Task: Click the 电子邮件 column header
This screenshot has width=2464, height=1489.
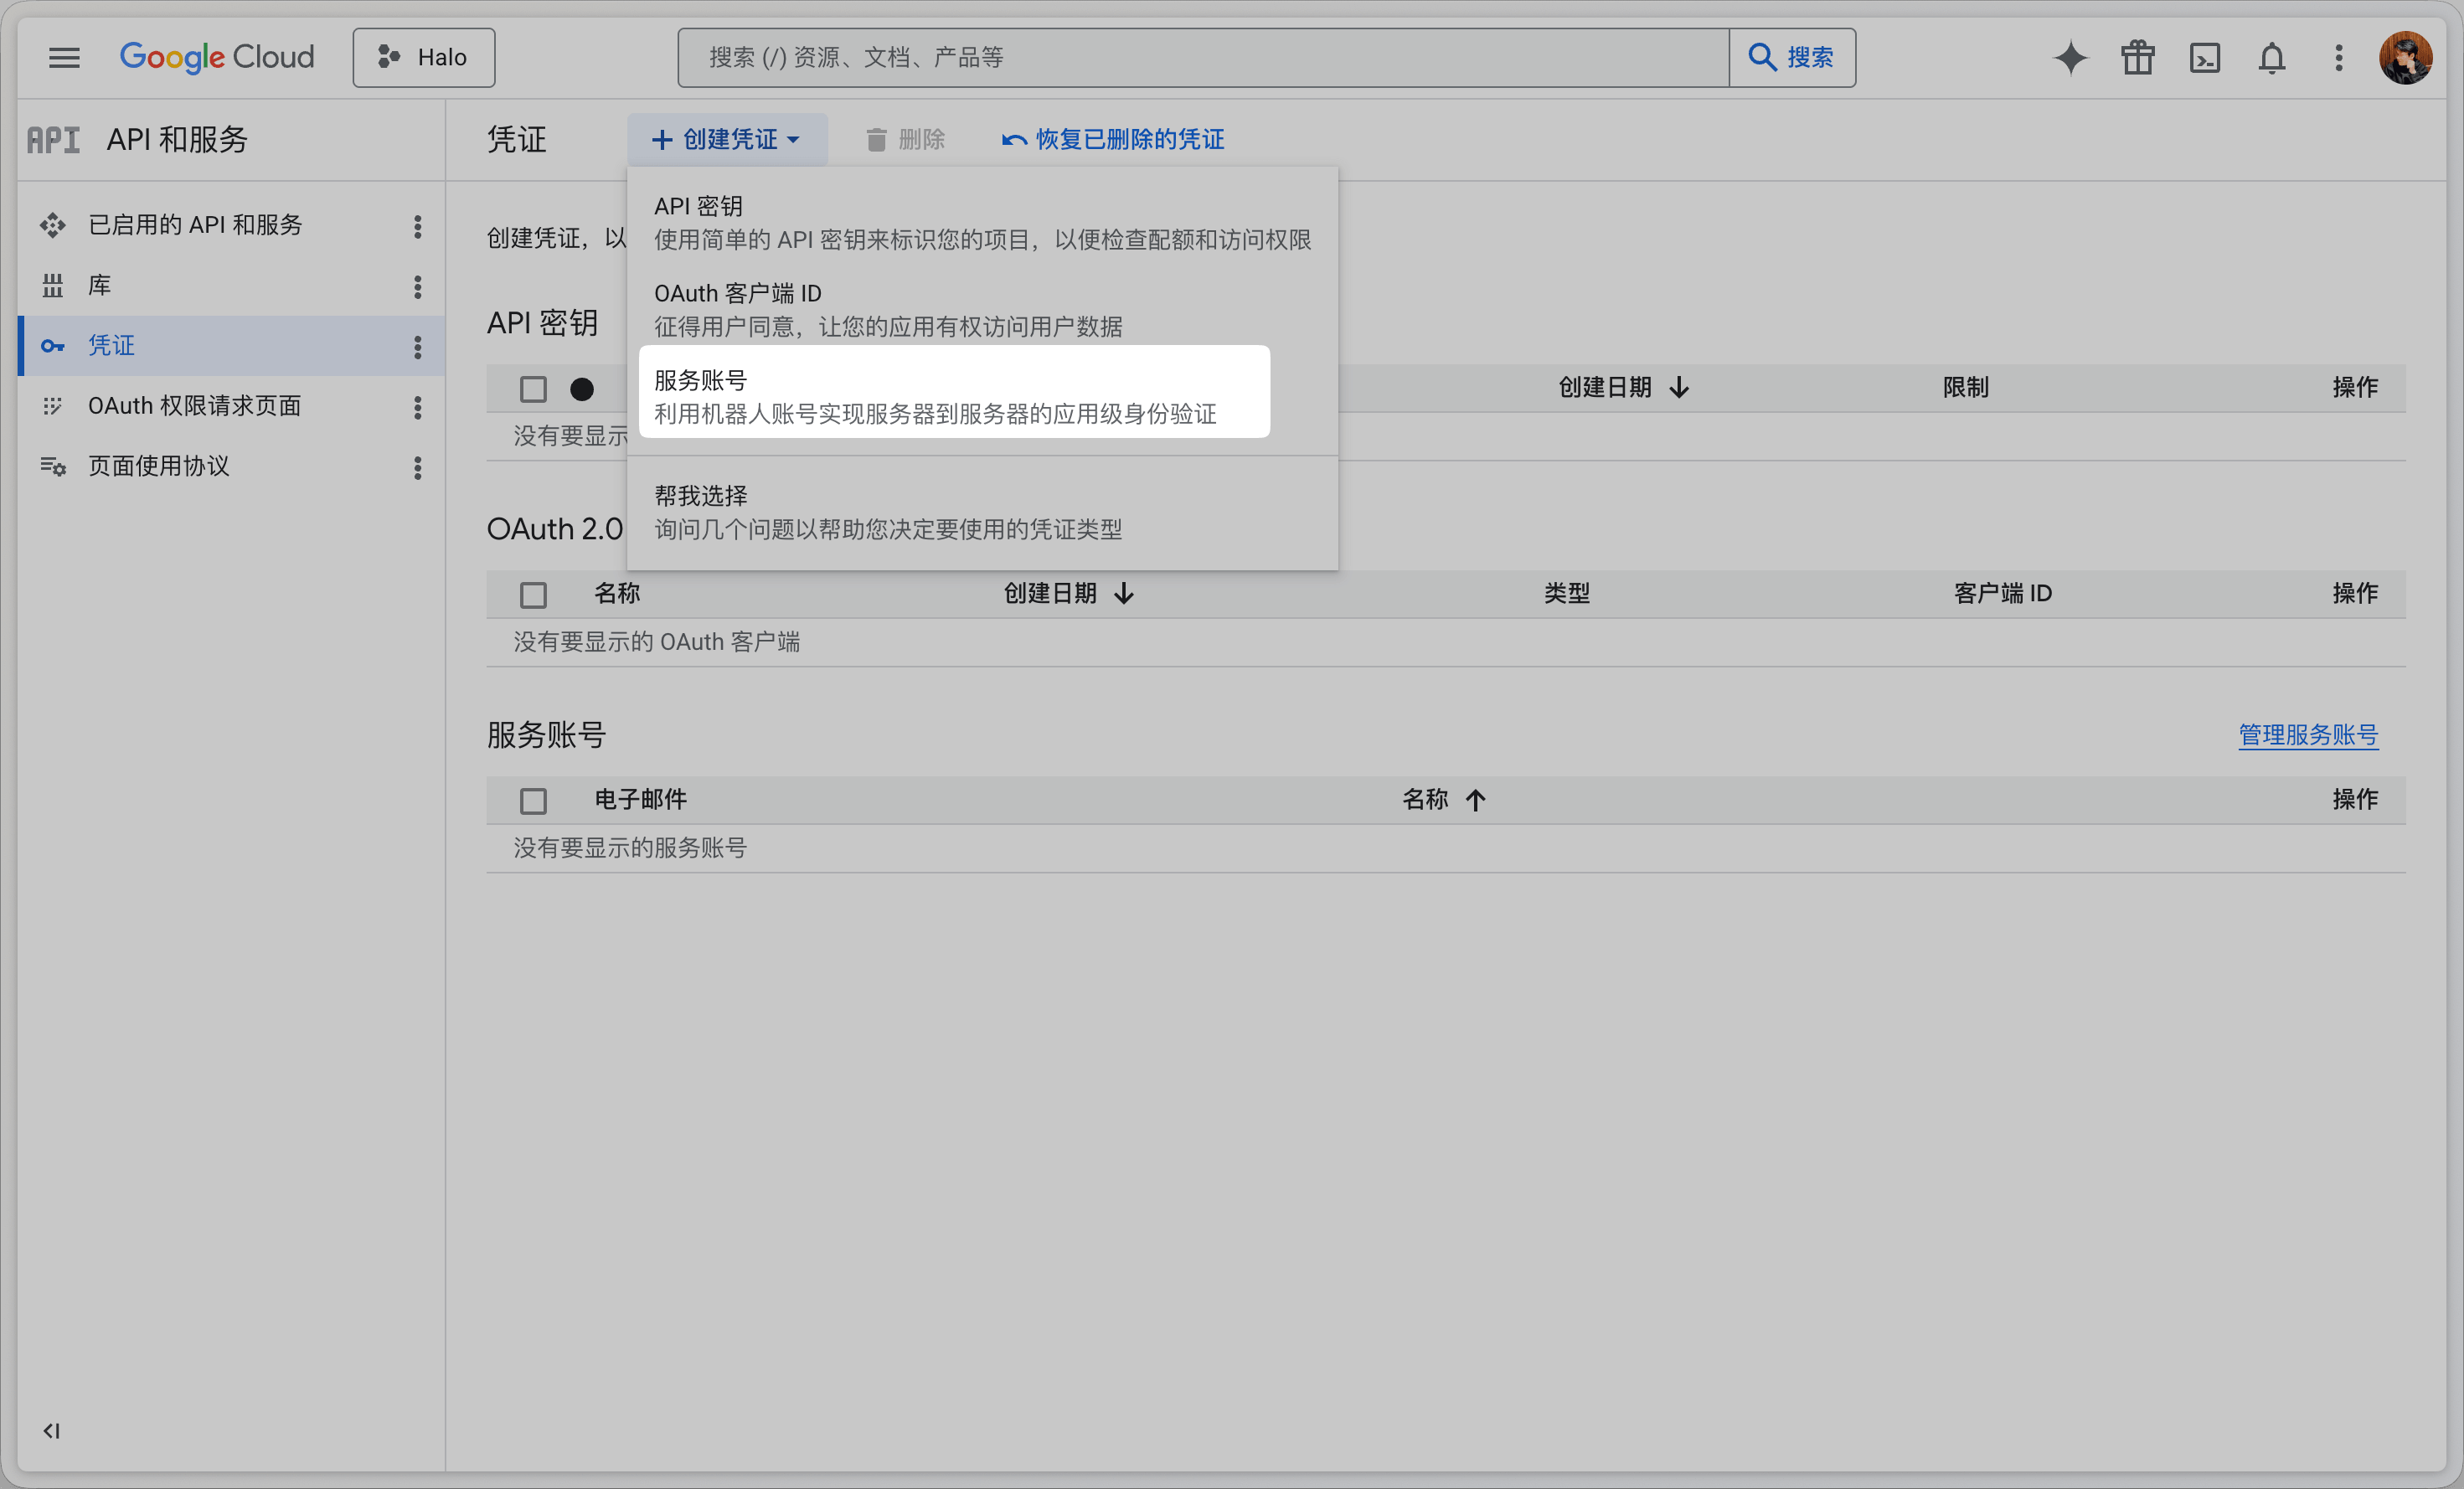Action: pyautogui.click(x=641, y=800)
